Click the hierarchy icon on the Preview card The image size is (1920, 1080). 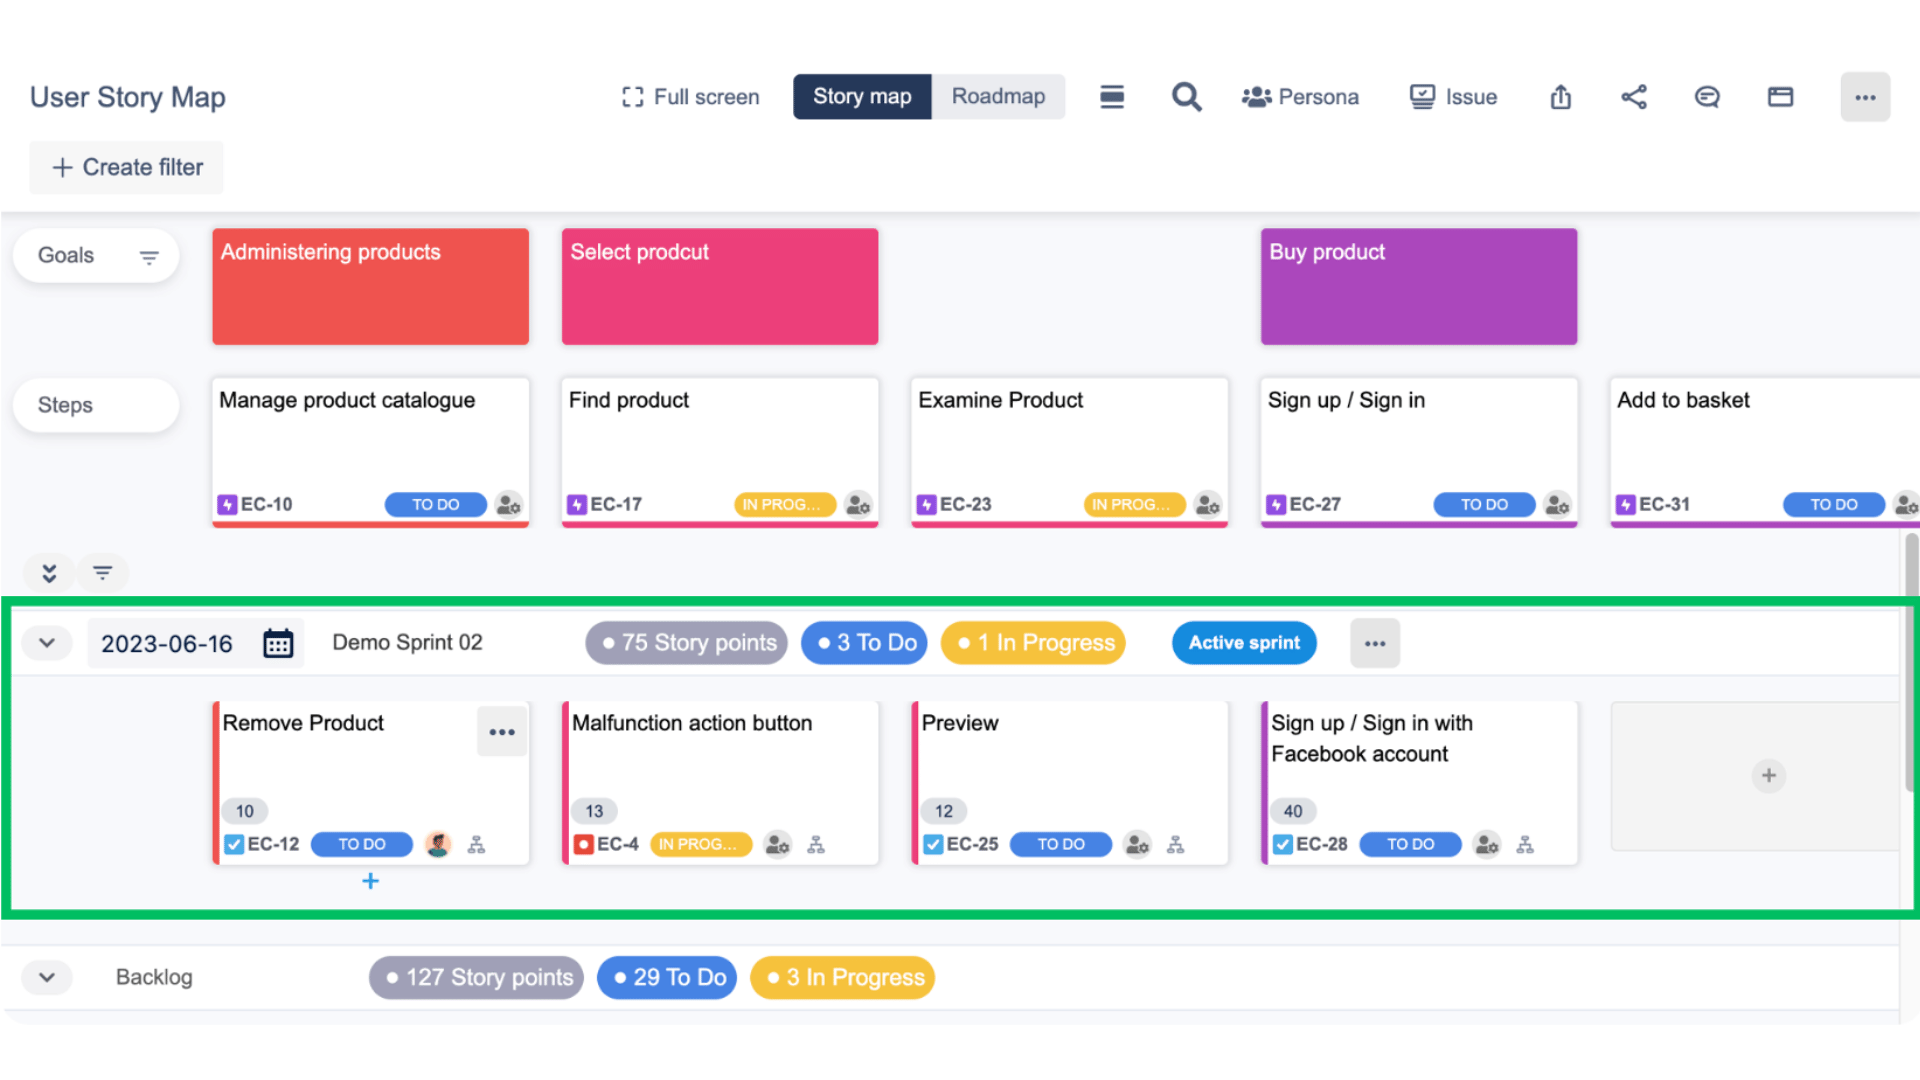tap(1175, 844)
